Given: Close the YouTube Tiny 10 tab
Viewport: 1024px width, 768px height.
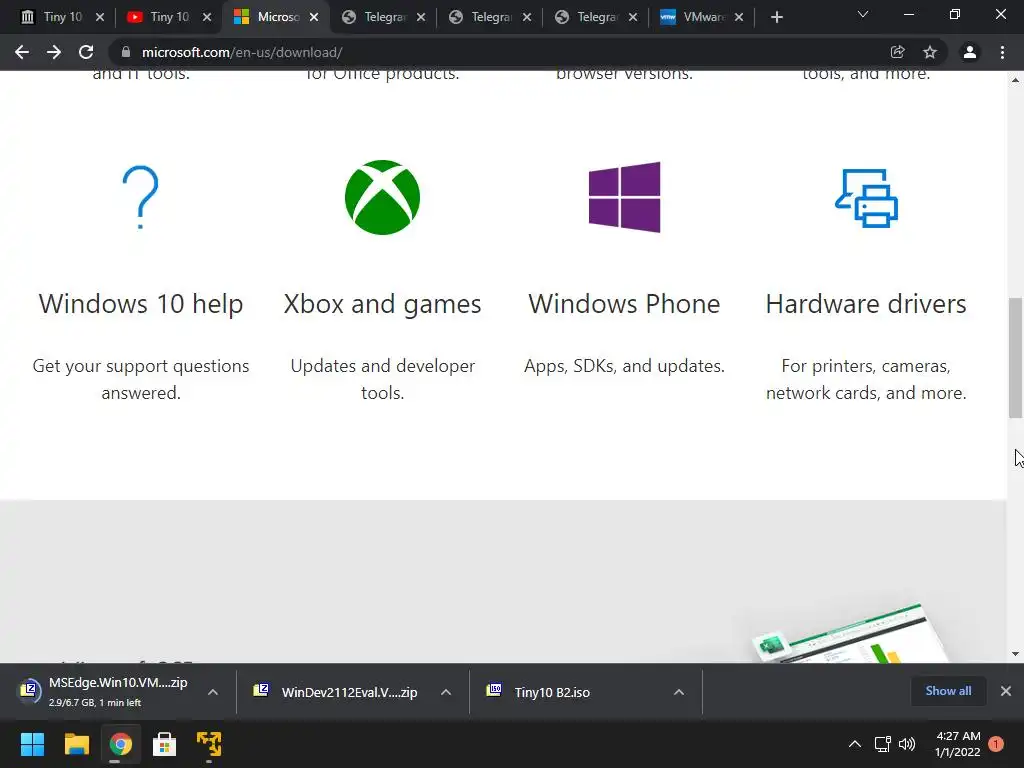Looking at the screenshot, I should click(x=207, y=17).
